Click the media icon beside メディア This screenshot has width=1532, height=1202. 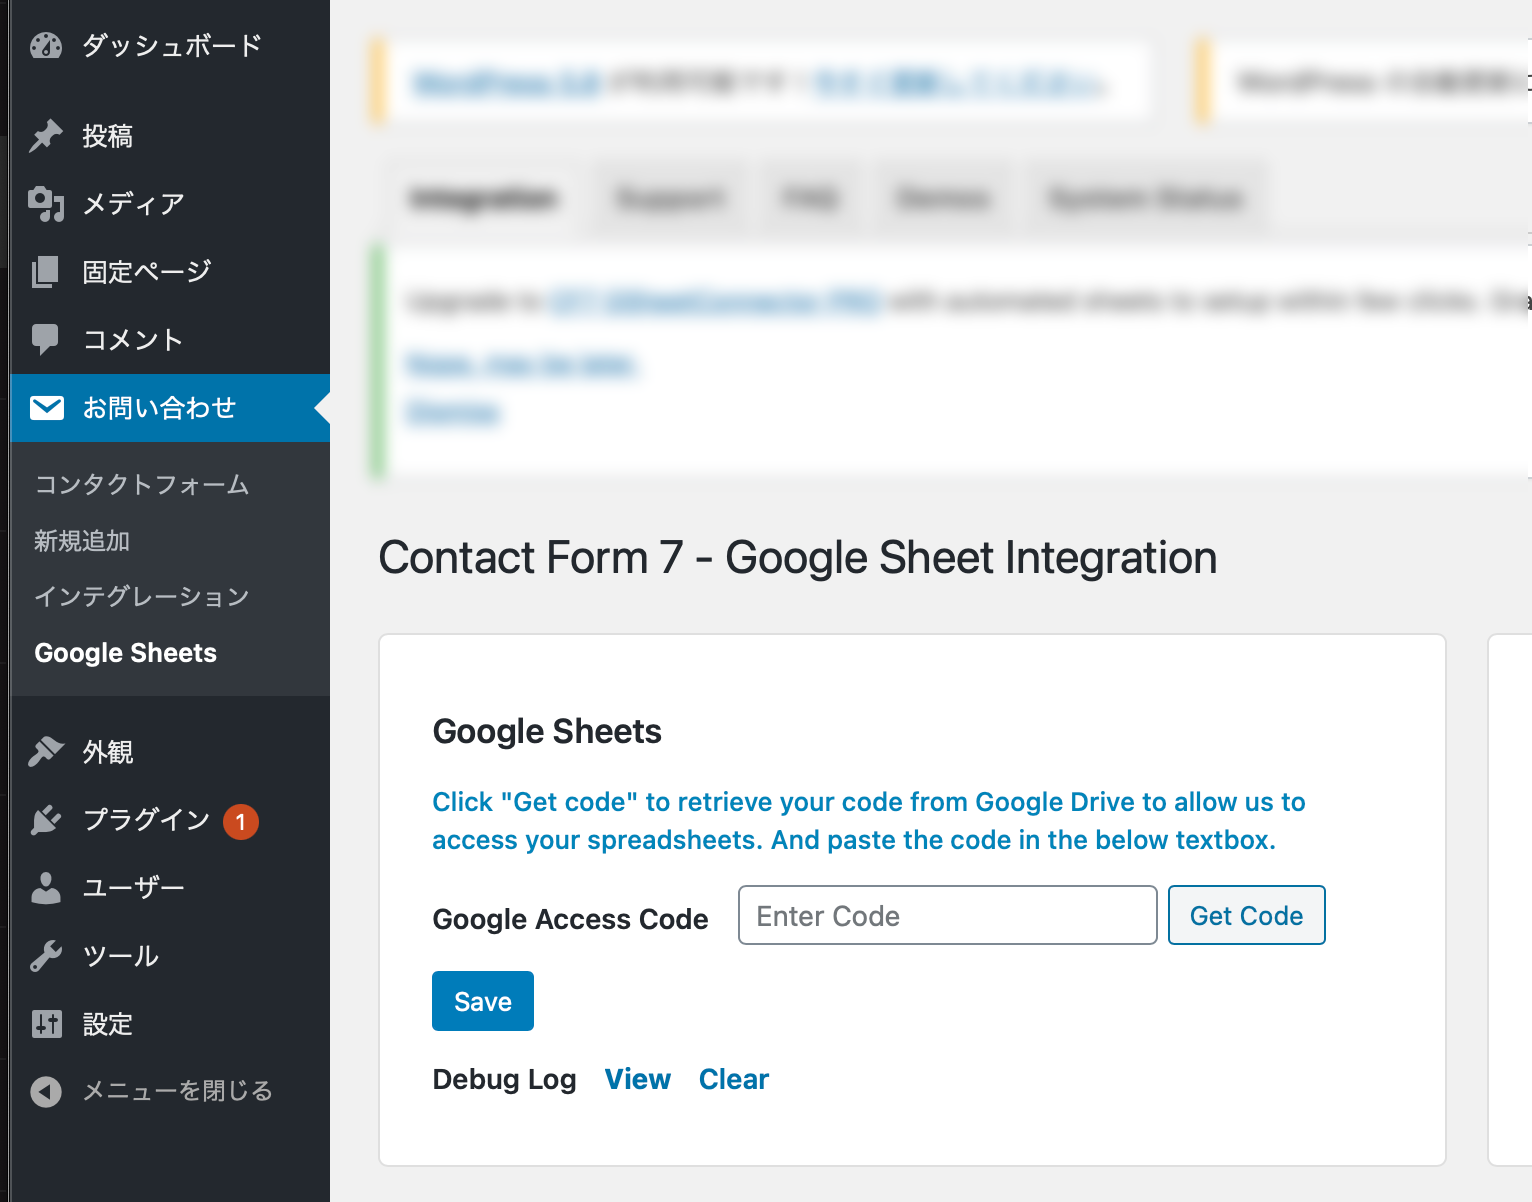coord(46,204)
